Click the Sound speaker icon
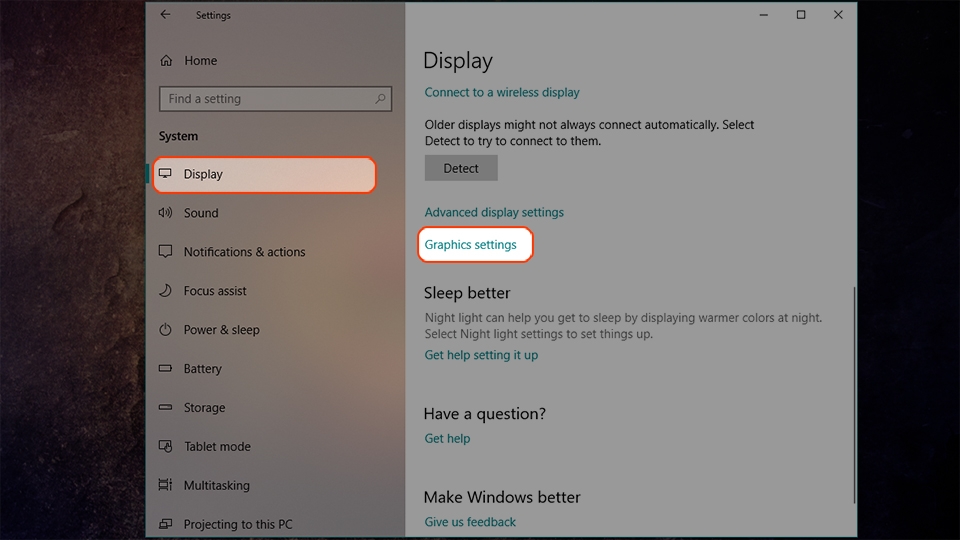The height and width of the screenshot is (540, 960). pyautogui.click(x=165, y=212)
